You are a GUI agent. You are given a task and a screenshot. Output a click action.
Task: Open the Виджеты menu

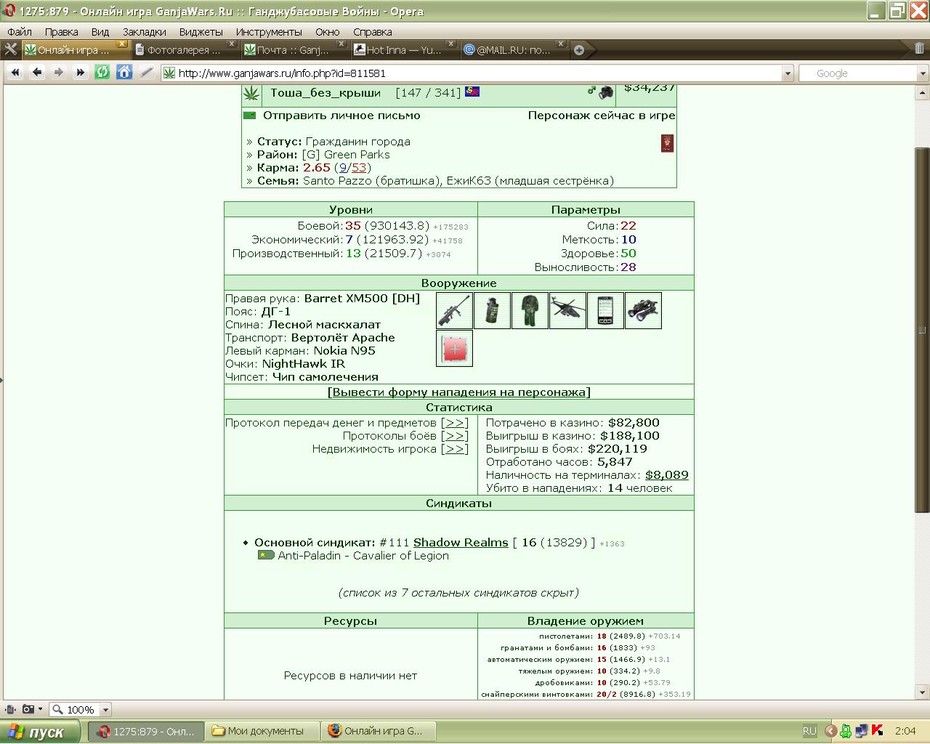(201, 32)
